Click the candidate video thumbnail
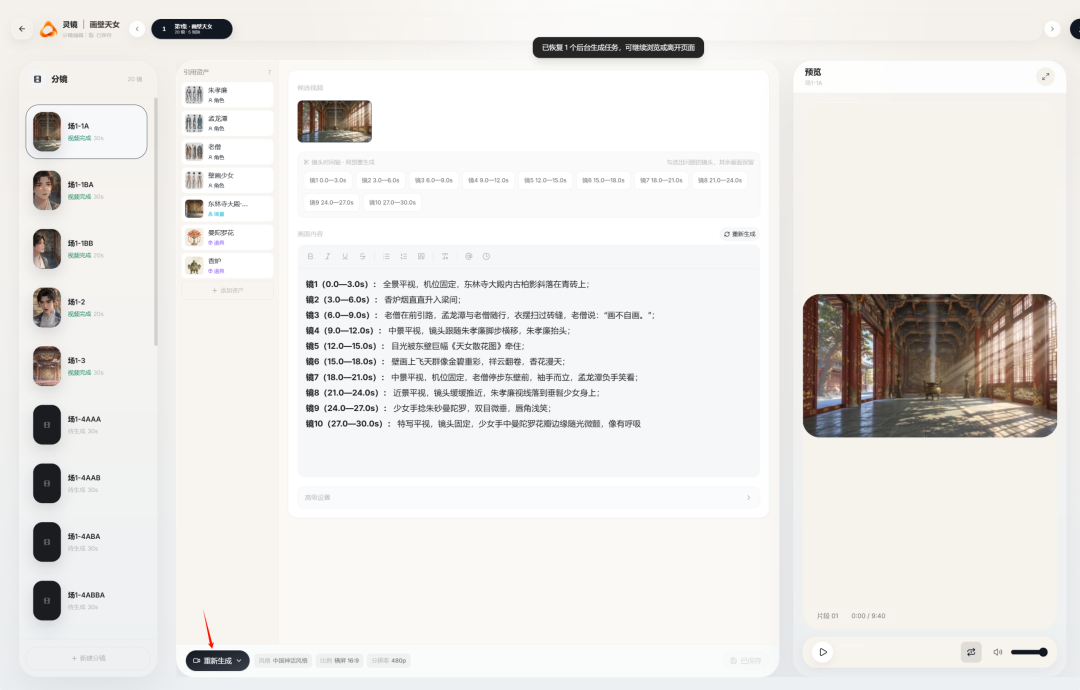This screenshot has width=1080, height=690. coord(335,121)
